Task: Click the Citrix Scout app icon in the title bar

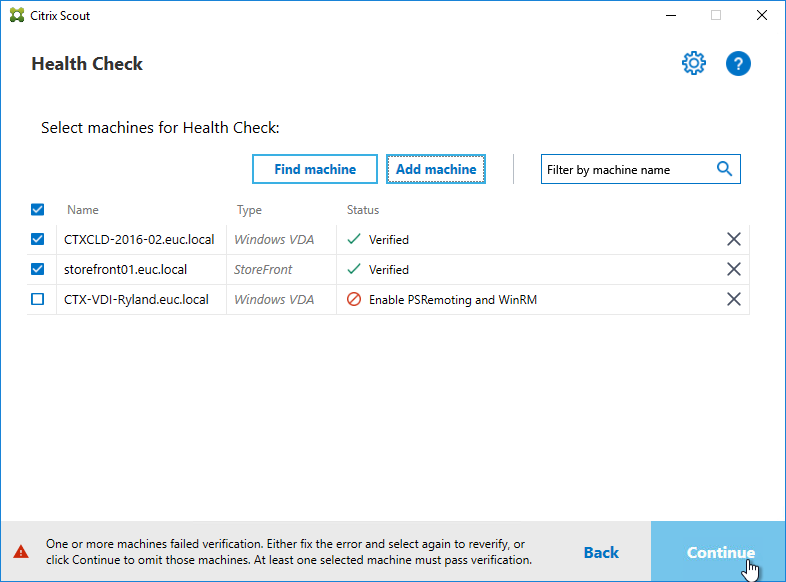Action: pos(17,15)
